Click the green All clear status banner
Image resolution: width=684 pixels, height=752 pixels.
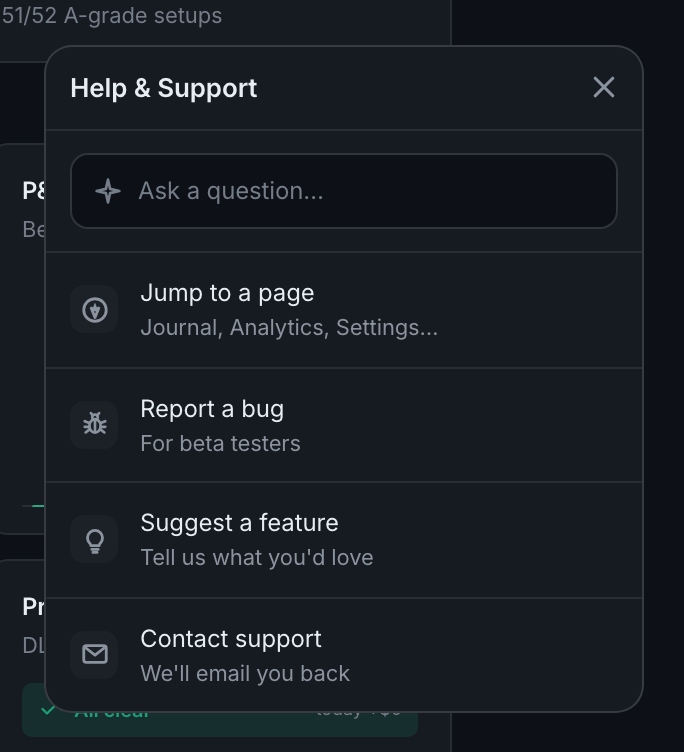[x=220, y=710]
